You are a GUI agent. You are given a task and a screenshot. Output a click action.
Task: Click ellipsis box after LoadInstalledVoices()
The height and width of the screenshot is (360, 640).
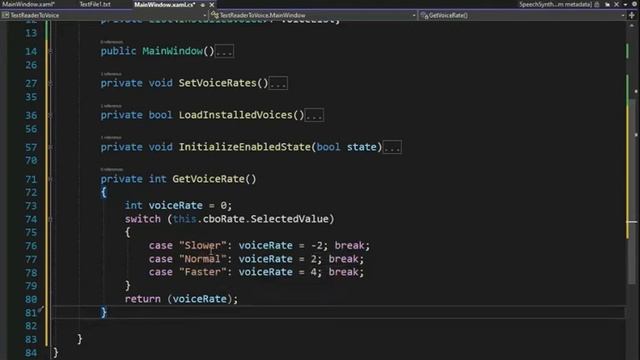[x=314, y=116]
